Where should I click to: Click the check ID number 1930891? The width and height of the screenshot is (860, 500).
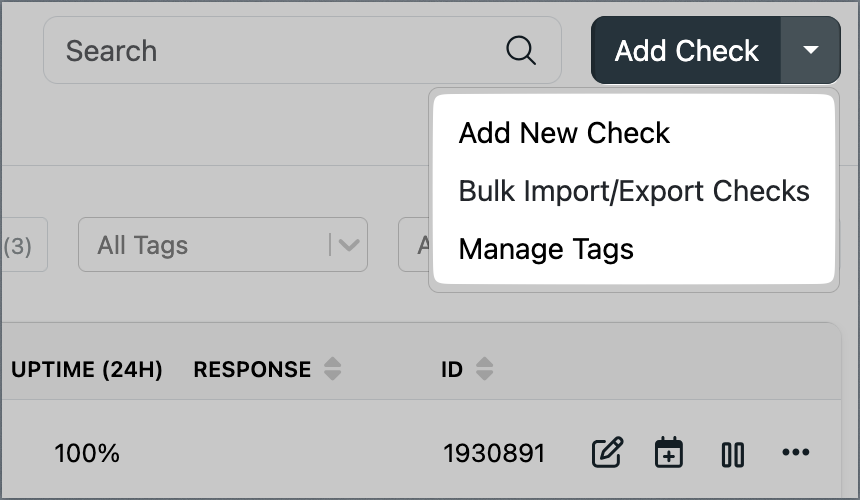[x=494, y=453]
